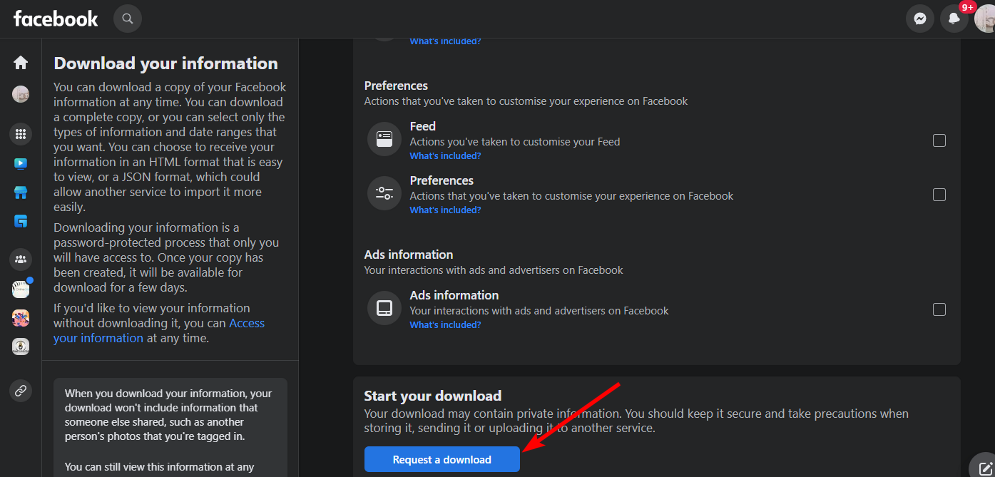Open the yellow emblem shortcut thumbnail

[21, 346]
